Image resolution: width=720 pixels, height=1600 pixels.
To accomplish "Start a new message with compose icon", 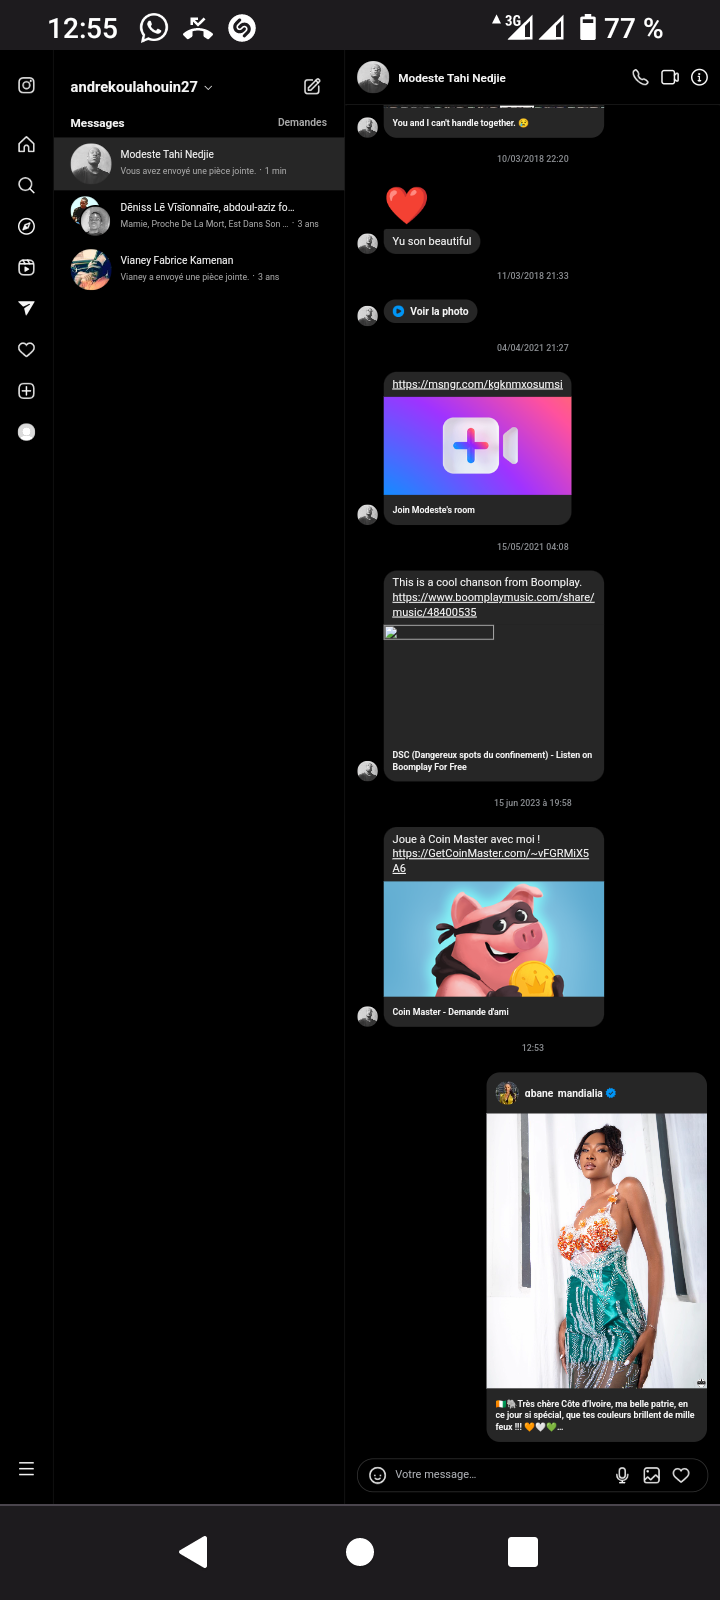I will [x=312, y=87].
